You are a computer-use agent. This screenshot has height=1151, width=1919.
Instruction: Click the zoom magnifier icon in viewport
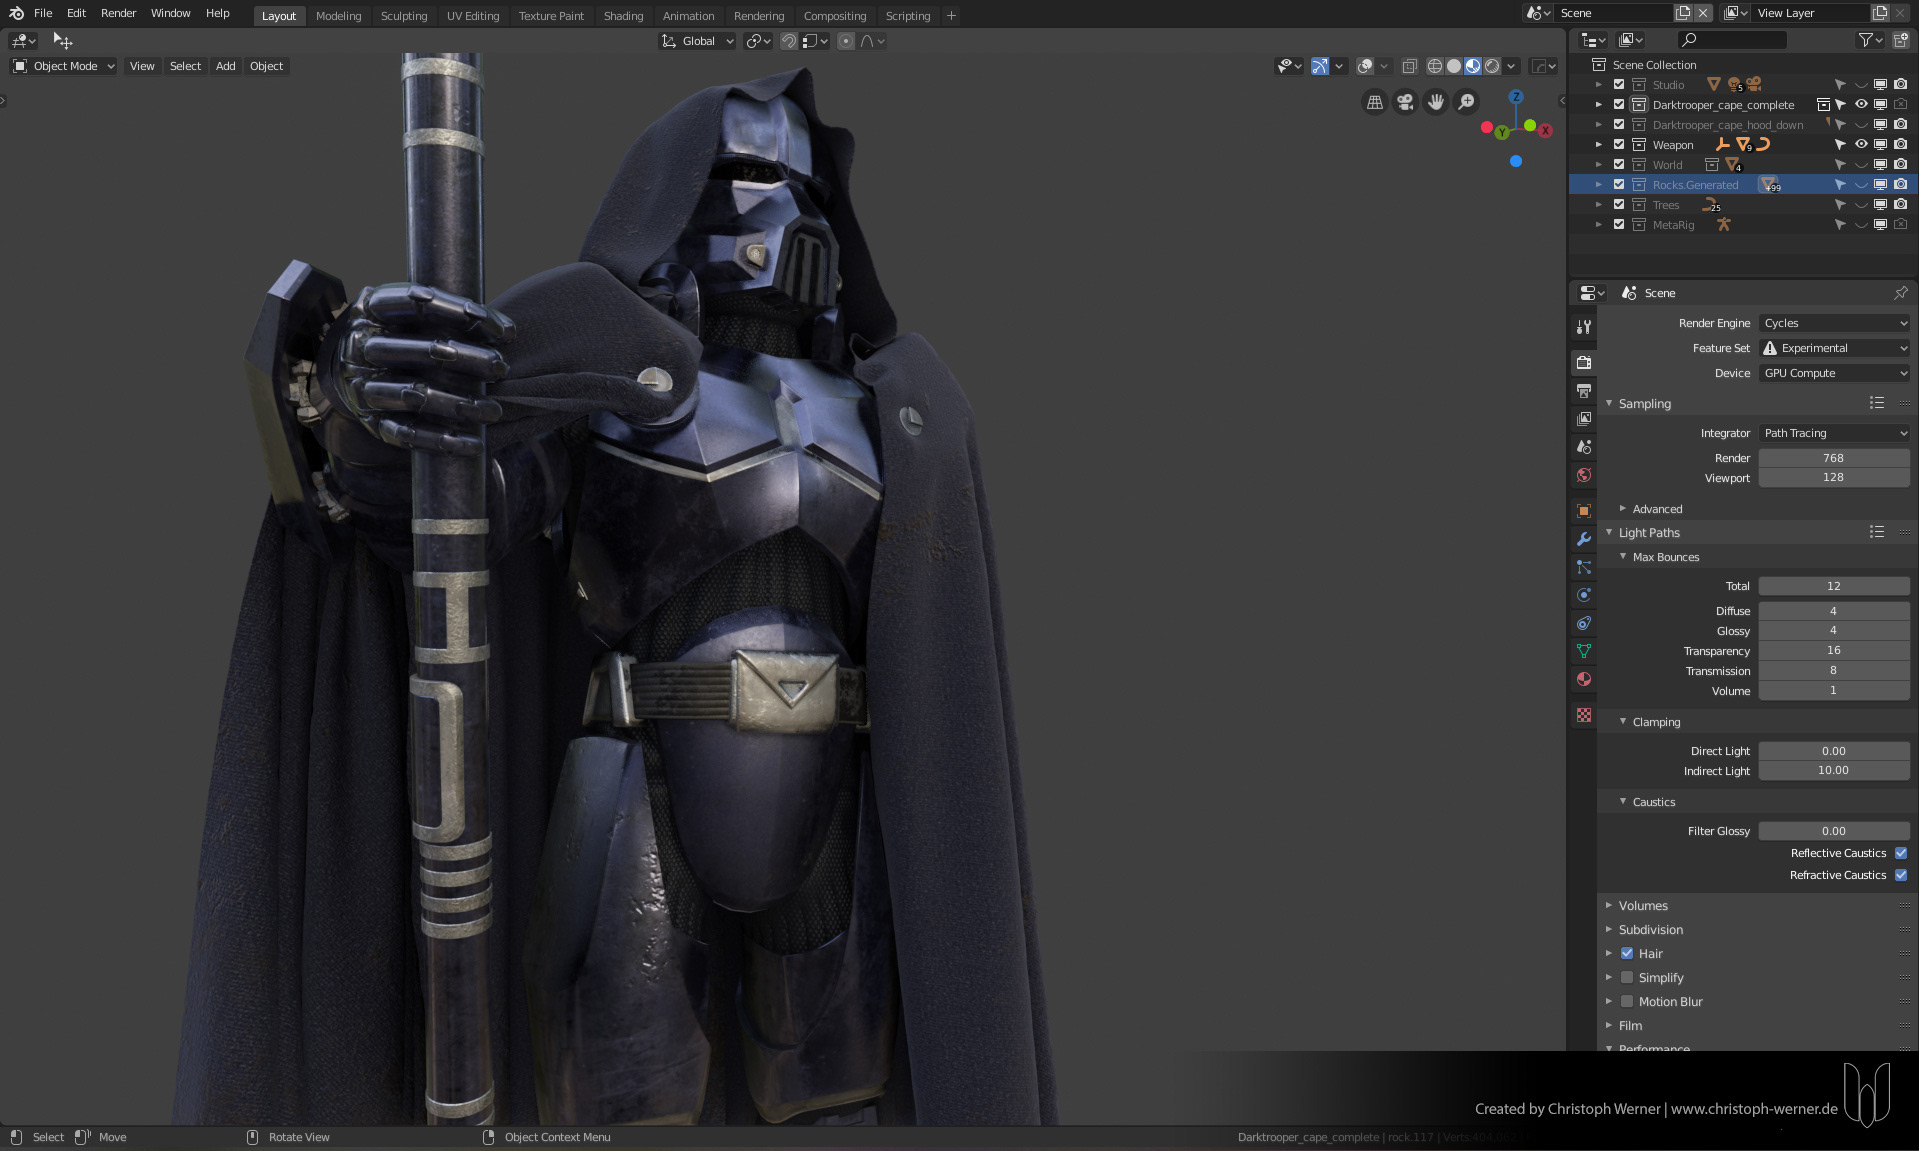1466,102
